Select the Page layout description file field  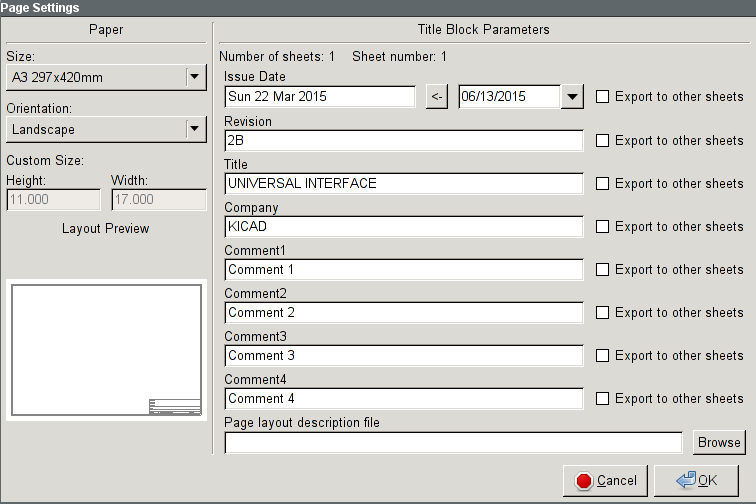tap(453, 442)
